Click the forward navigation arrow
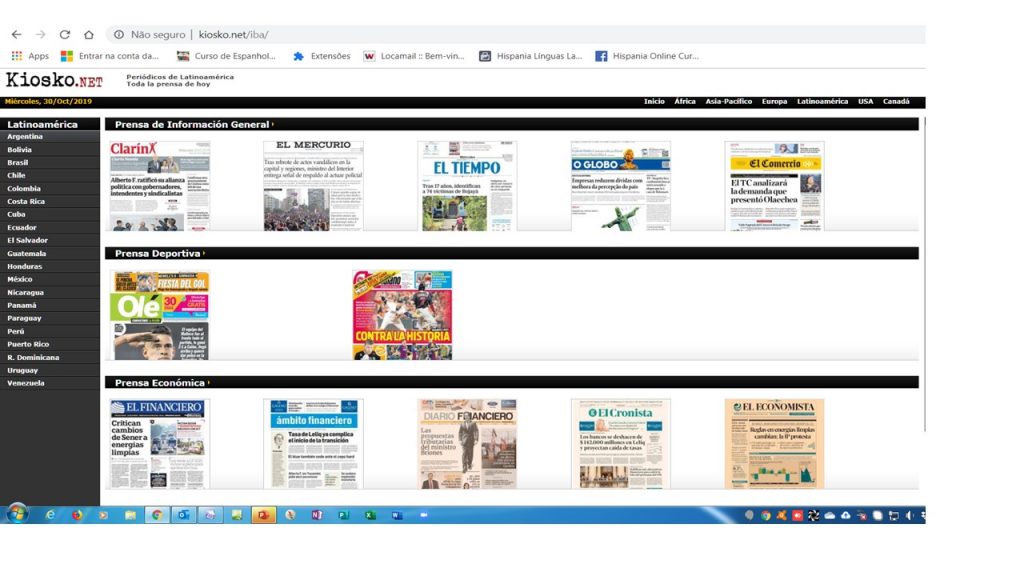 [40, 35]
